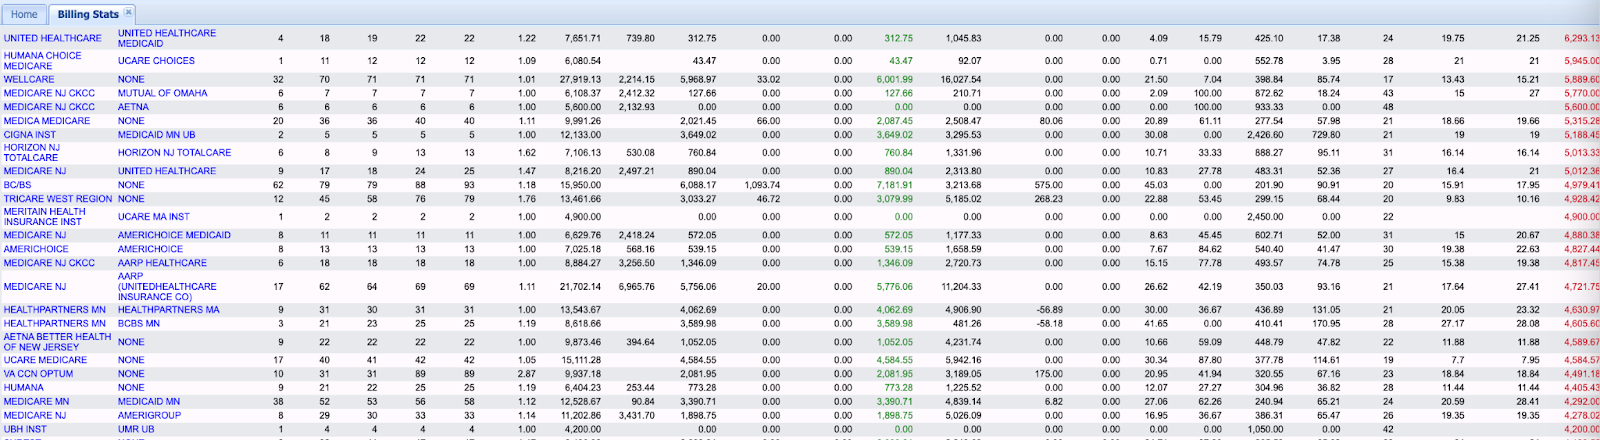This screenshot has width=1600, height=440.
Task: Open the CIGNA INST link
Action: coord(30,135)
